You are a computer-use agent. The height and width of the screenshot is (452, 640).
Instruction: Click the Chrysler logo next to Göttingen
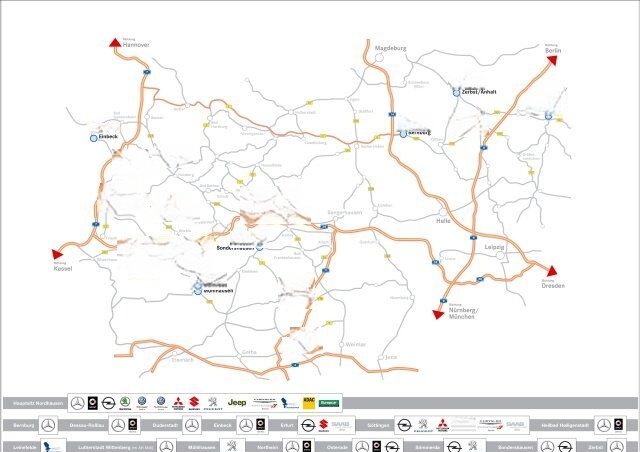[490, 425]
